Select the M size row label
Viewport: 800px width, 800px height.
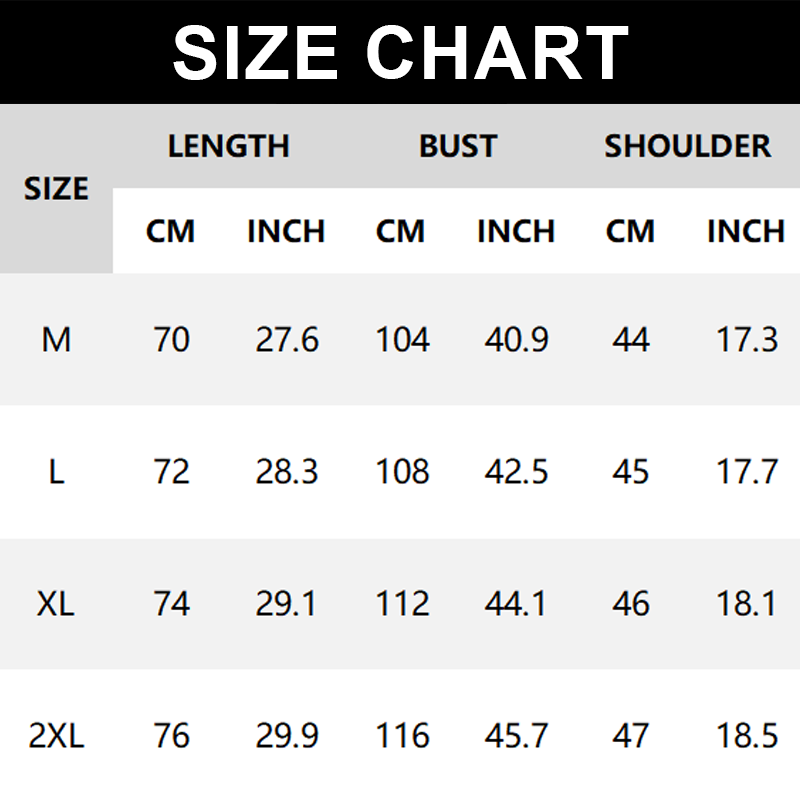point(56,340)
